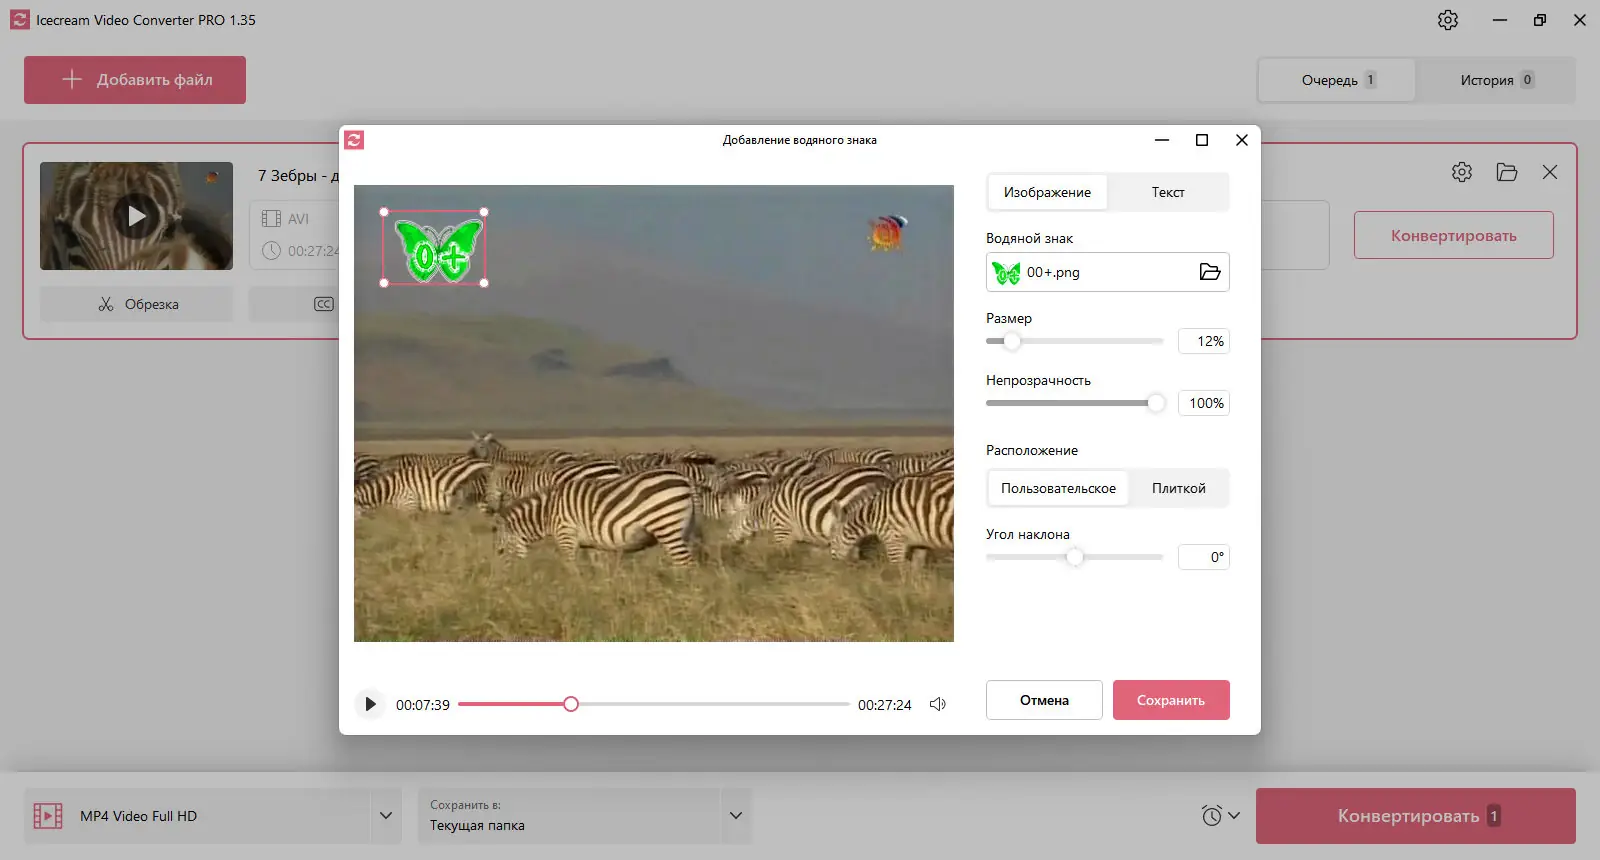This screenshot has height=860, width=1600.
Task: Click the AVI film strip icon
Action: tap(271, 218)
